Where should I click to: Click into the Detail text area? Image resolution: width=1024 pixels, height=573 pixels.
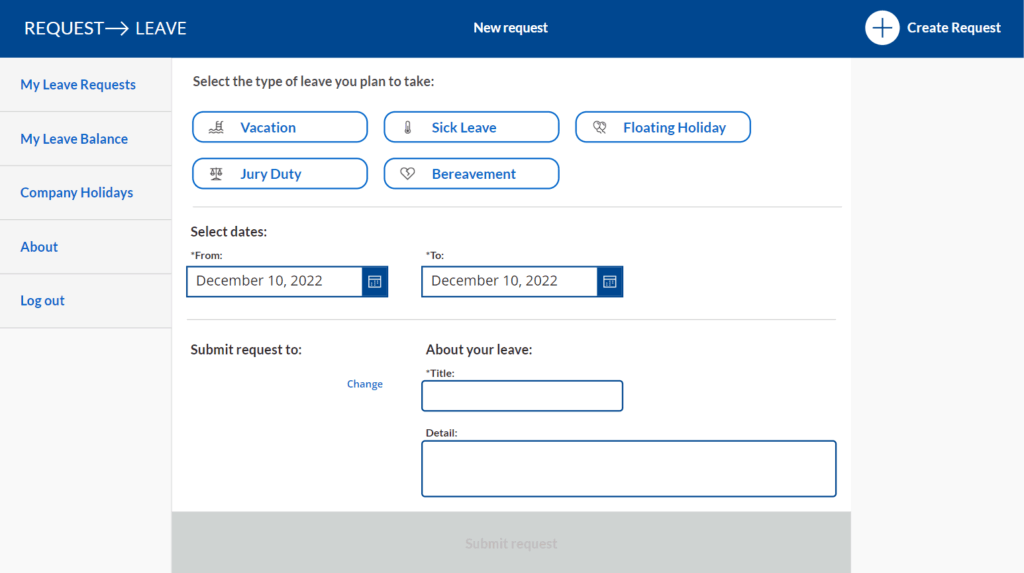628,468
